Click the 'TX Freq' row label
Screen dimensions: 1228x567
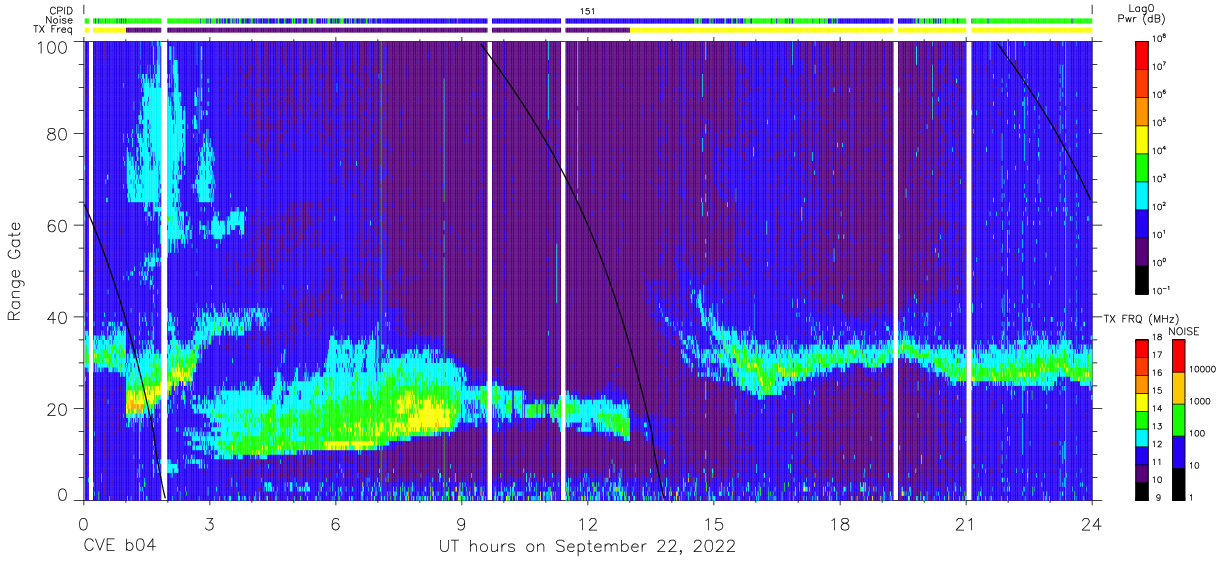(52, 30)
